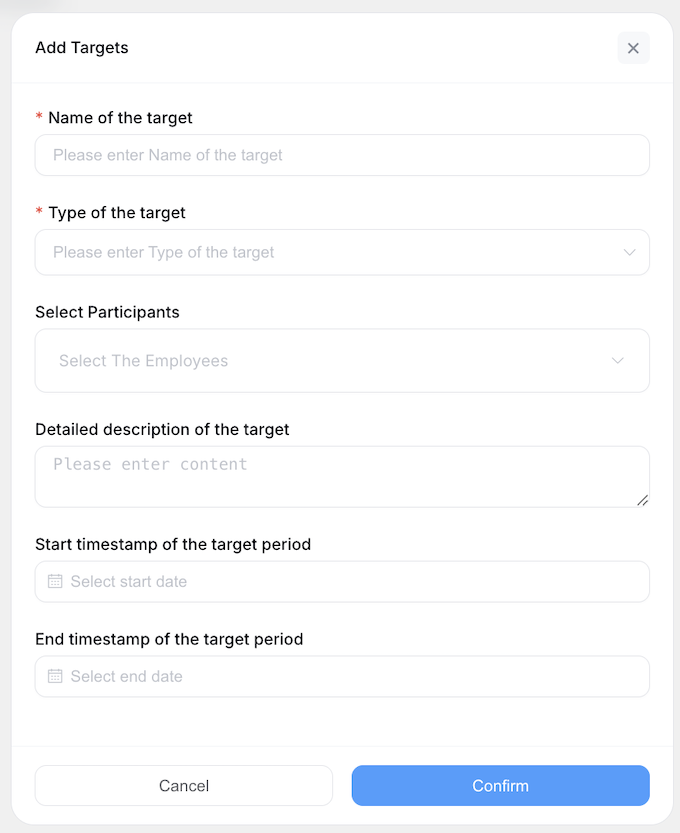The width and height of the screenshot is (680, 833).
Task: Expand the Type of the target chevron
Action: pyautogui.click(x=629, y=252)
